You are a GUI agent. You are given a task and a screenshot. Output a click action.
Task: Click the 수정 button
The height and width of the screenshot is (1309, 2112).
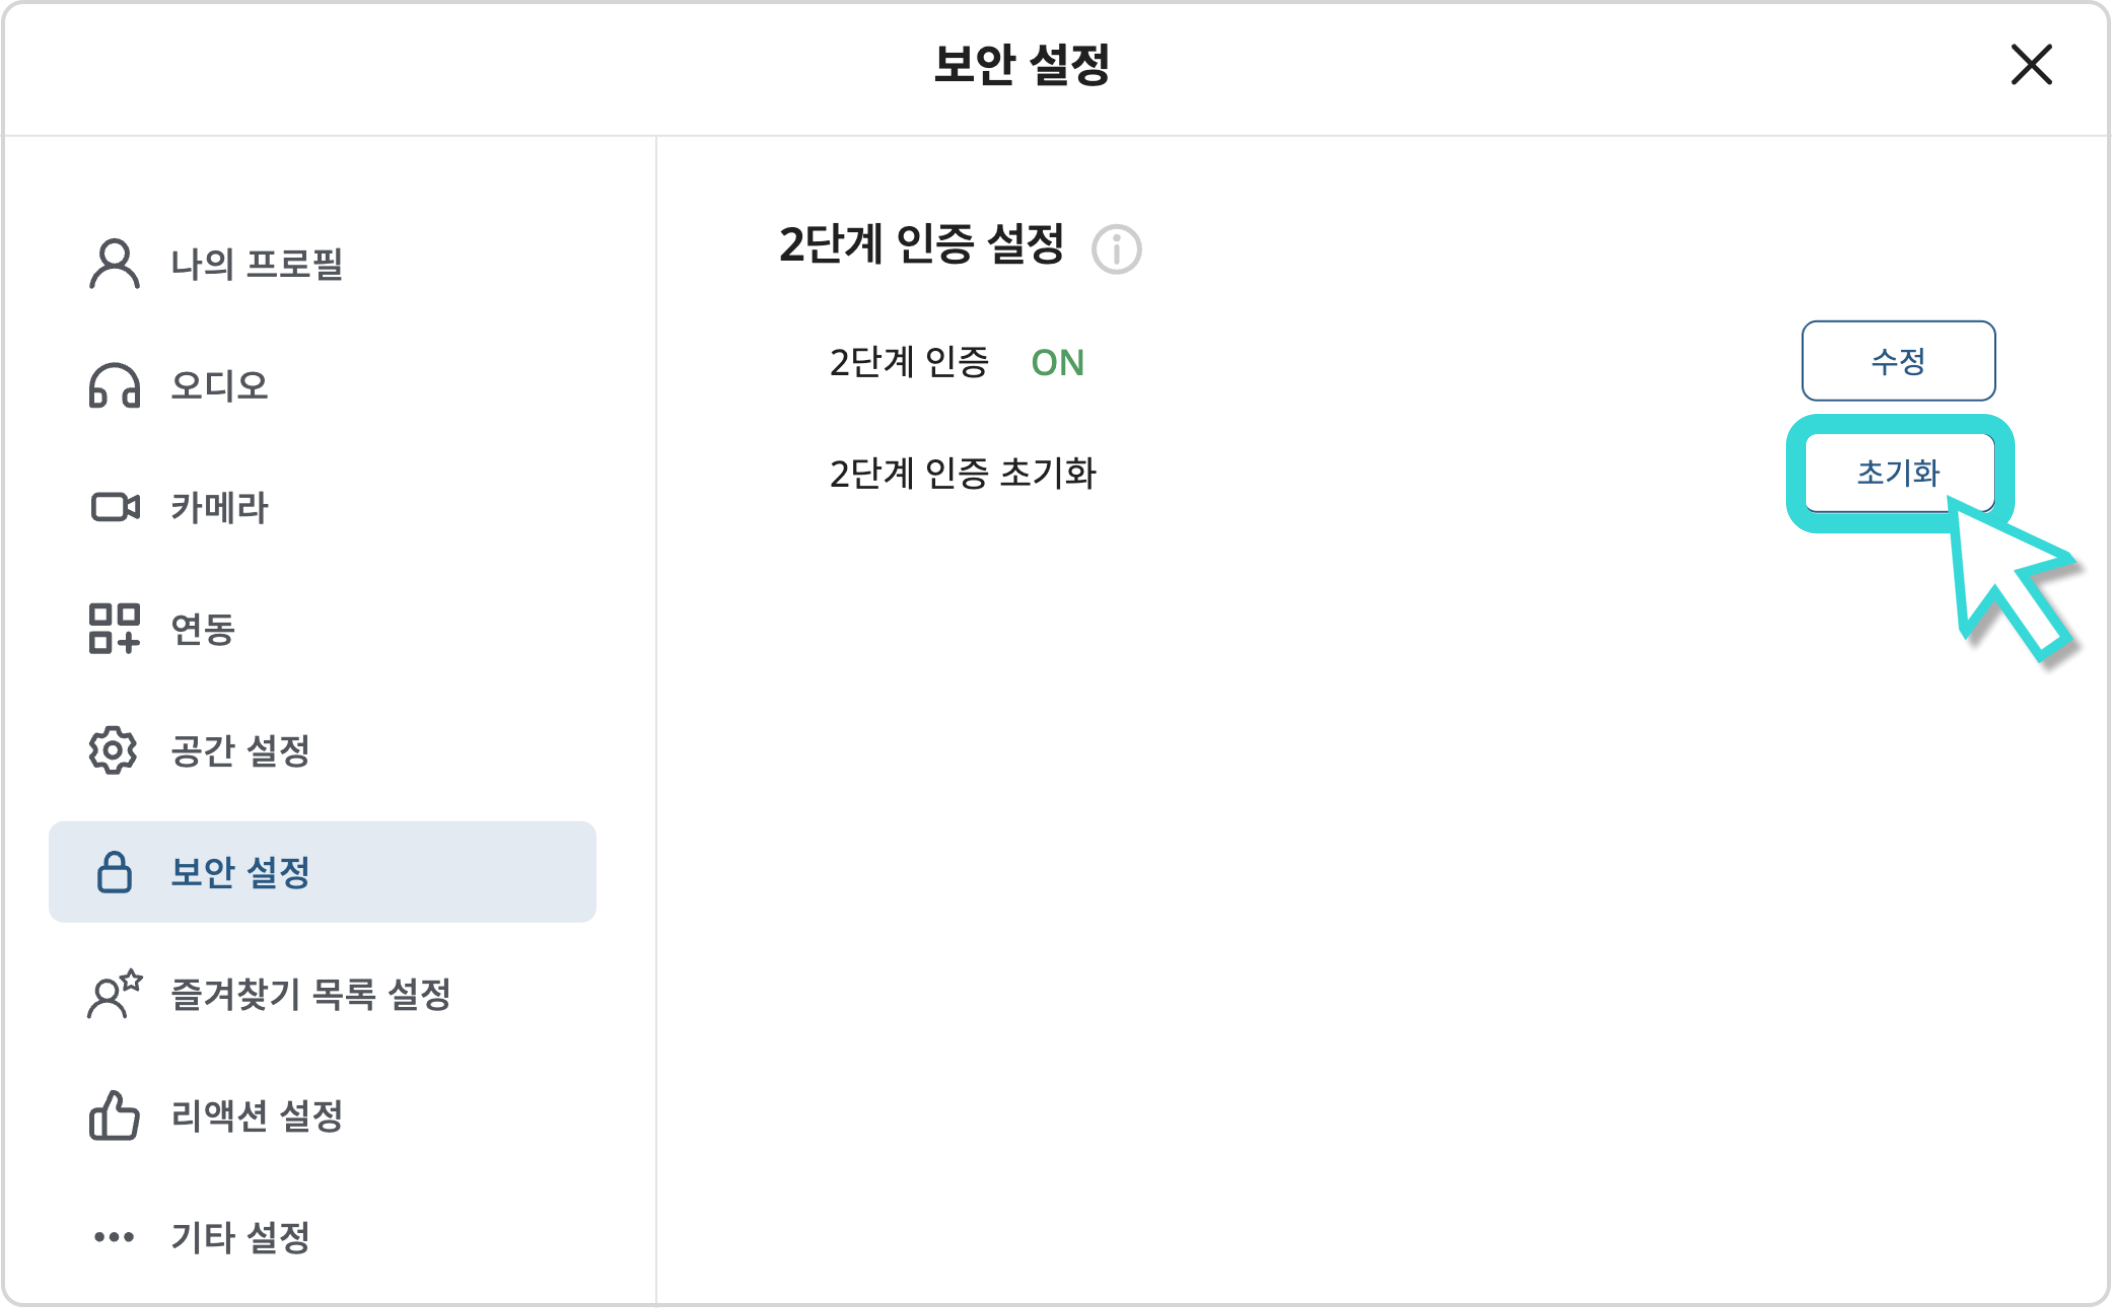pyautogui.click(x=1898, y=362)
